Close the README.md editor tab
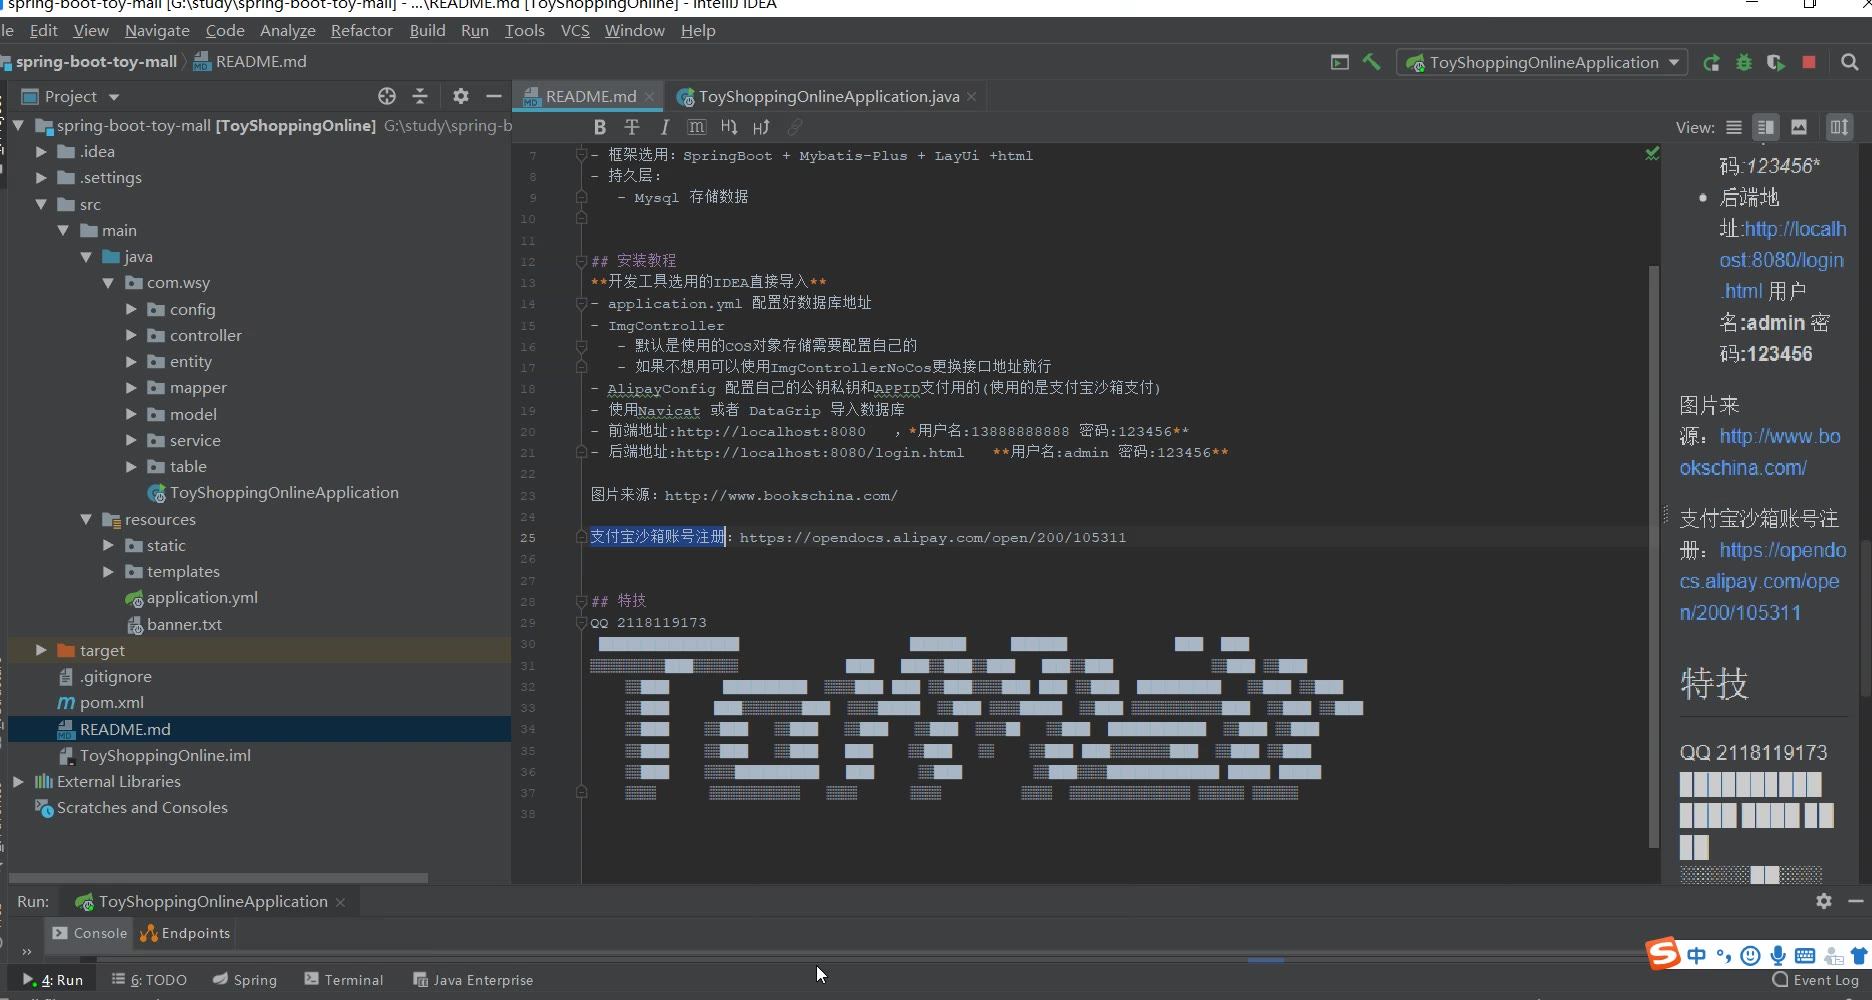 [x=649, y=96]
